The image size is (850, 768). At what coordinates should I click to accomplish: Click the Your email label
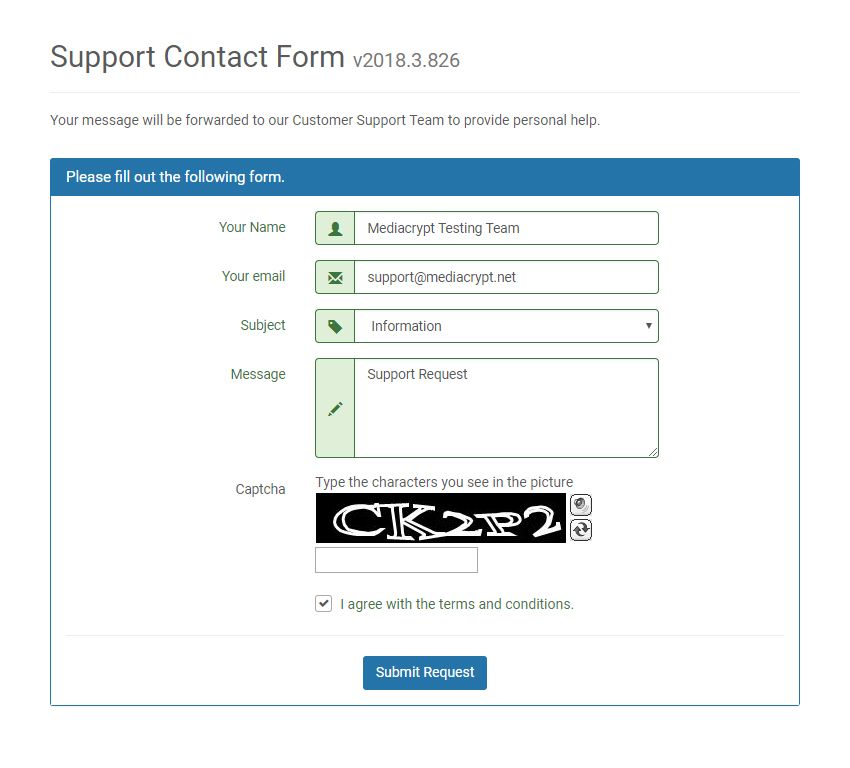coord(253,276)
